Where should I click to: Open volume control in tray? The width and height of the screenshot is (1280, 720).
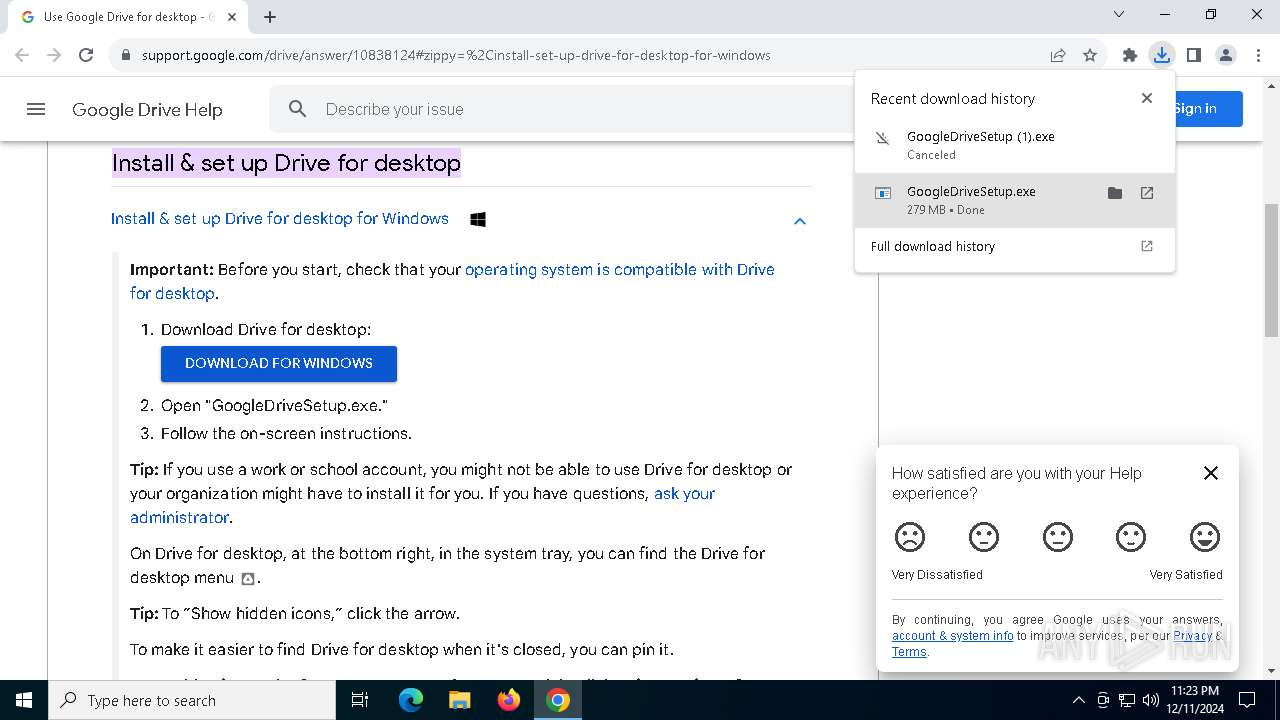coord(1151,700)
